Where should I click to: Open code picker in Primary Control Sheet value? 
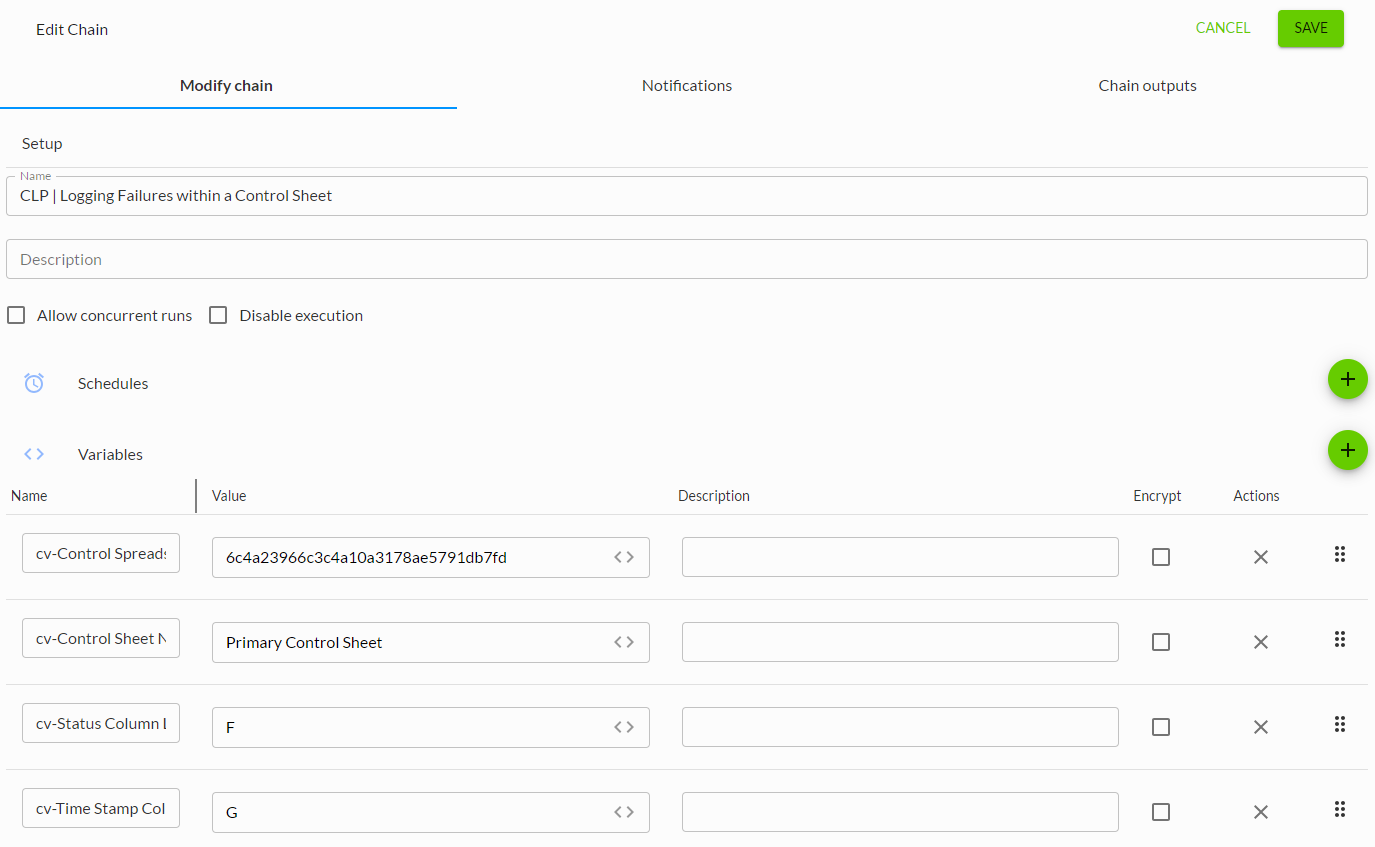click(x=624, y=642)
